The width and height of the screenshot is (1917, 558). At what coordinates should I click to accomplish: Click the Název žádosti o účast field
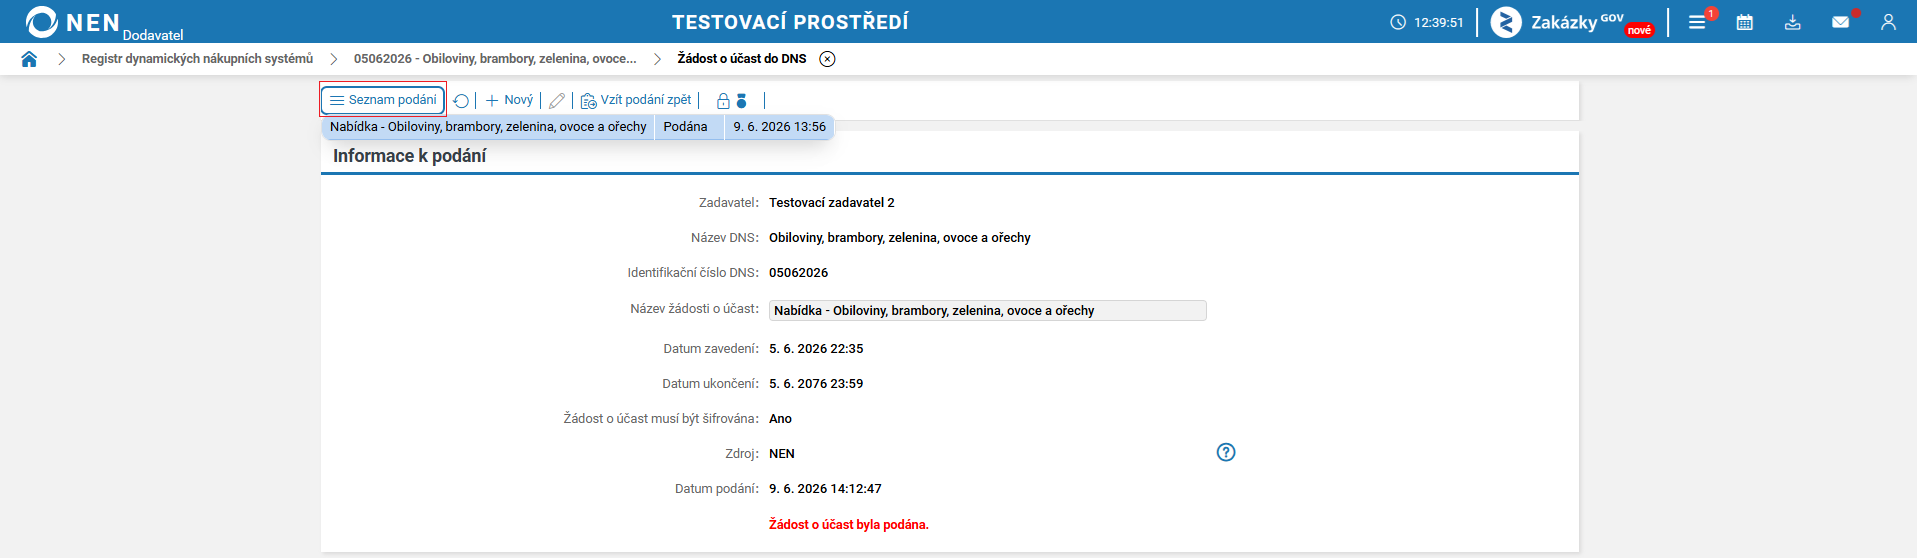click(987, 311)
